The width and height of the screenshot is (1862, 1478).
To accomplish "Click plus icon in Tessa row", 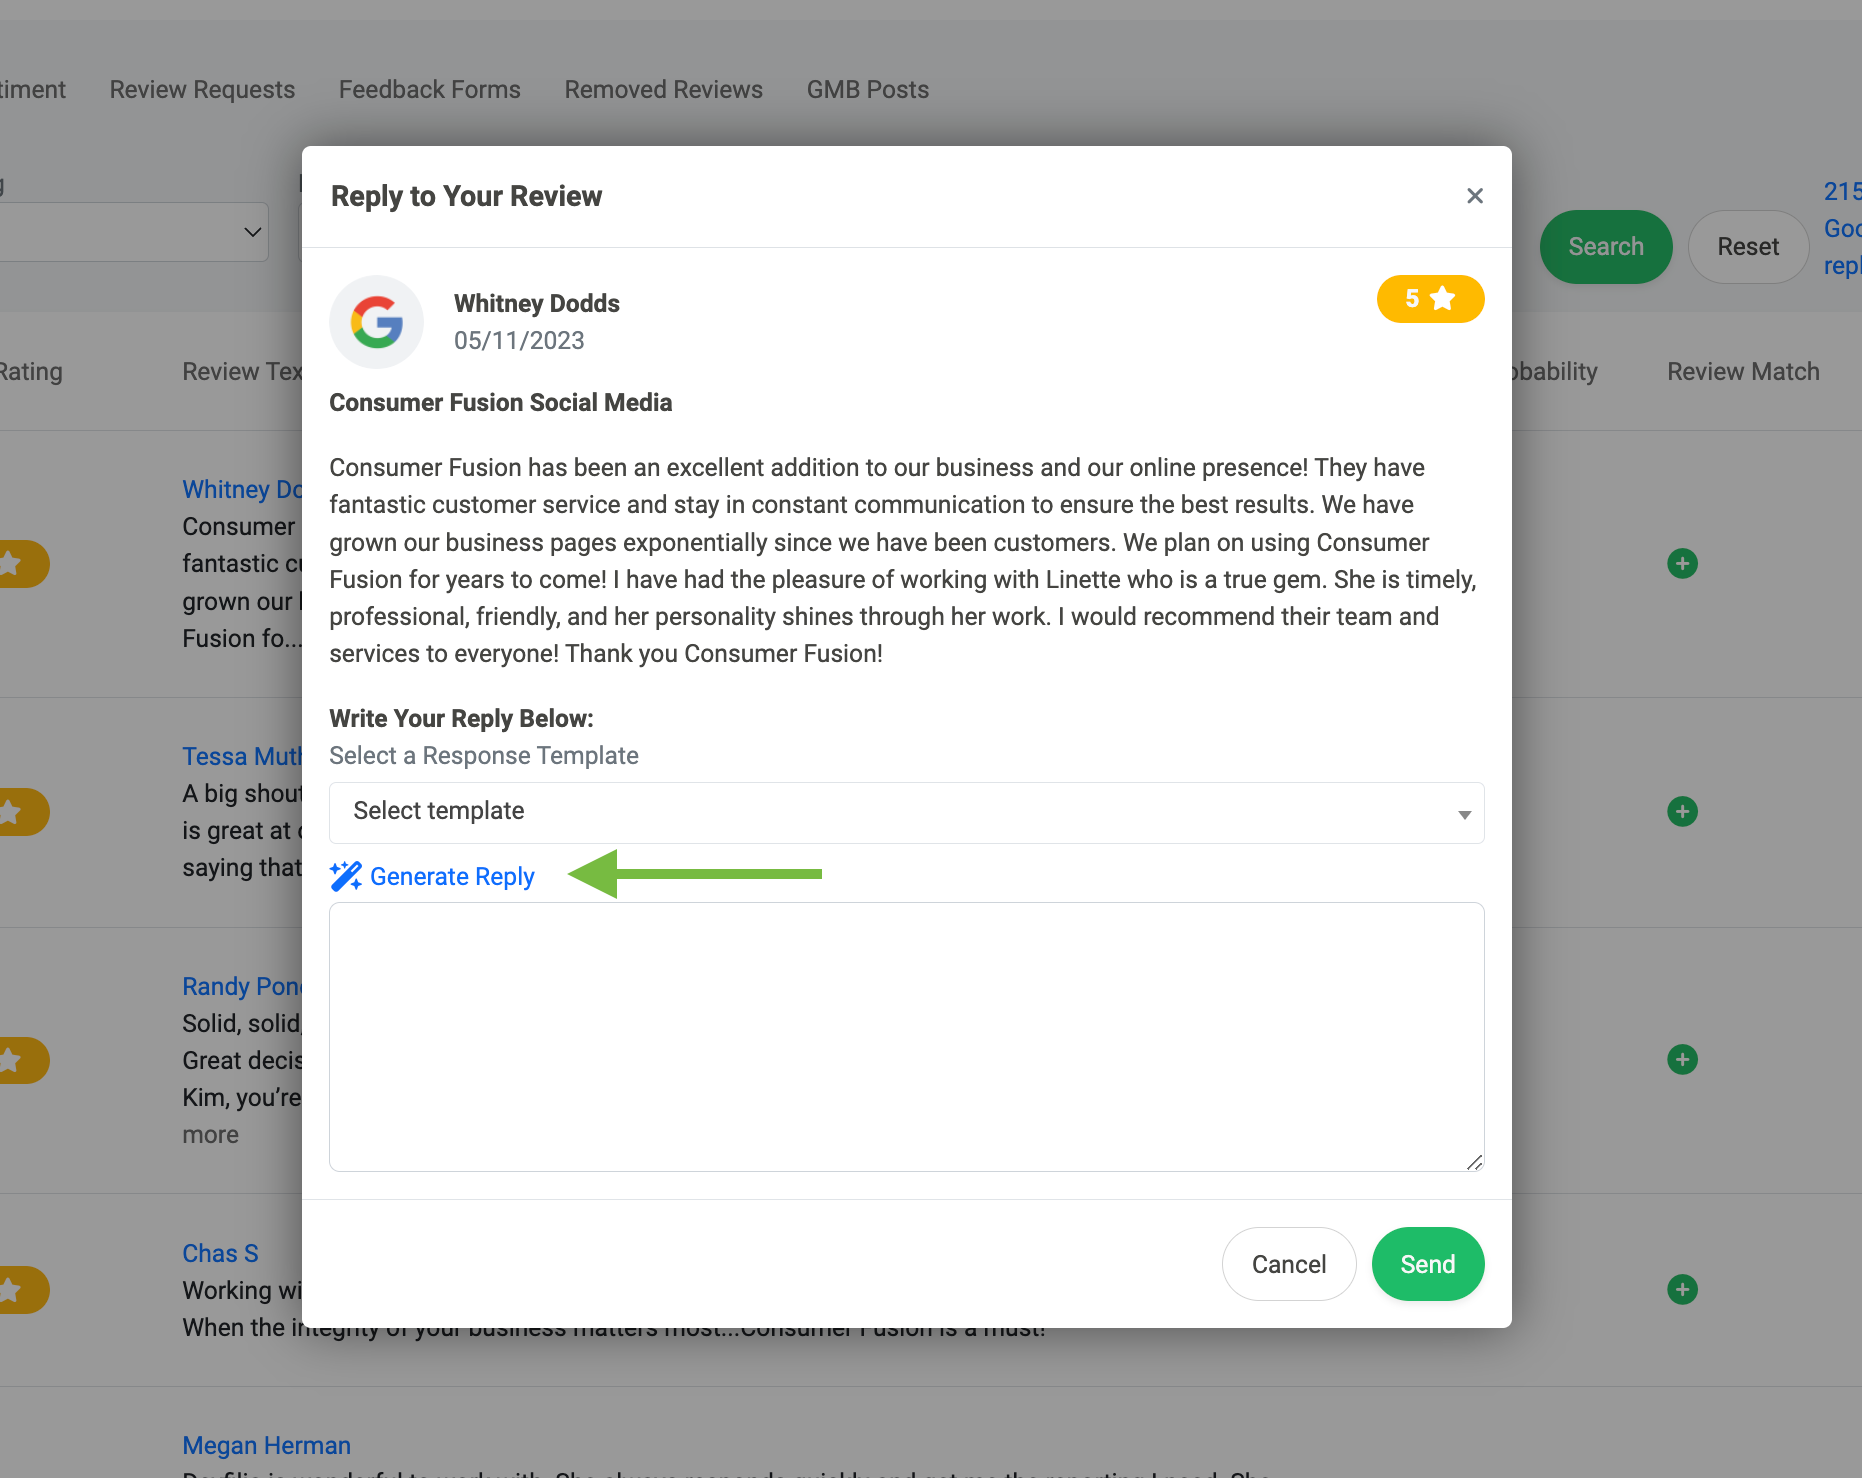I will 1682,812.
